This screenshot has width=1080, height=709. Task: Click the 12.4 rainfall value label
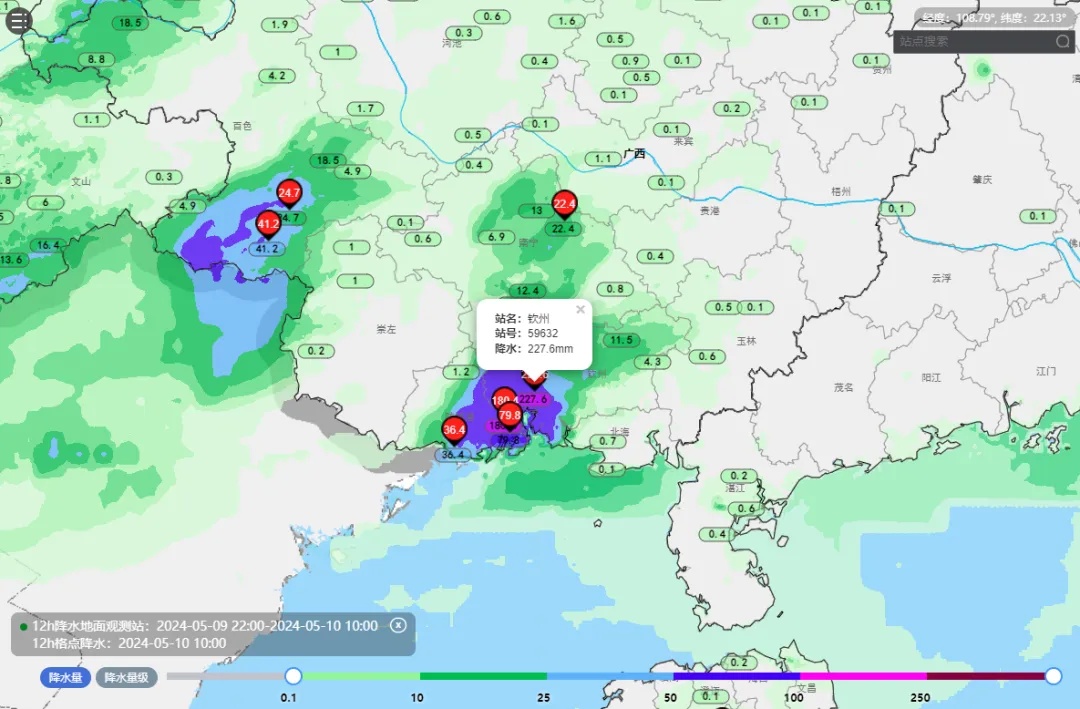click(x=529, y=291)
